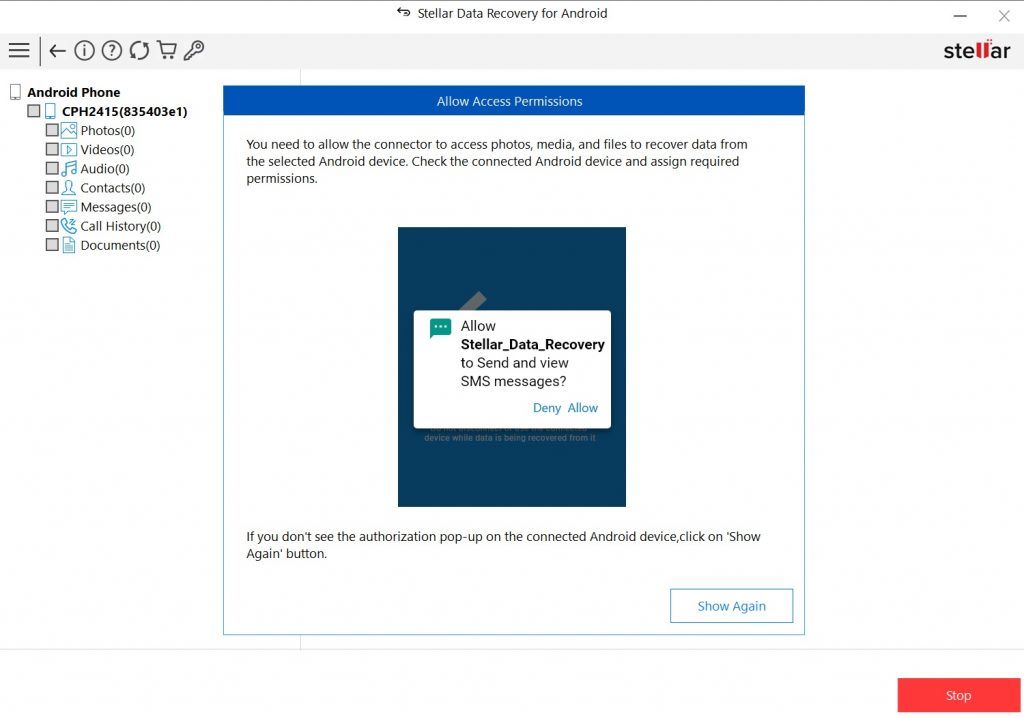This screenshot has height=717, width=1024.
Task: Click the app title bar icon
Action: (404, 12)
